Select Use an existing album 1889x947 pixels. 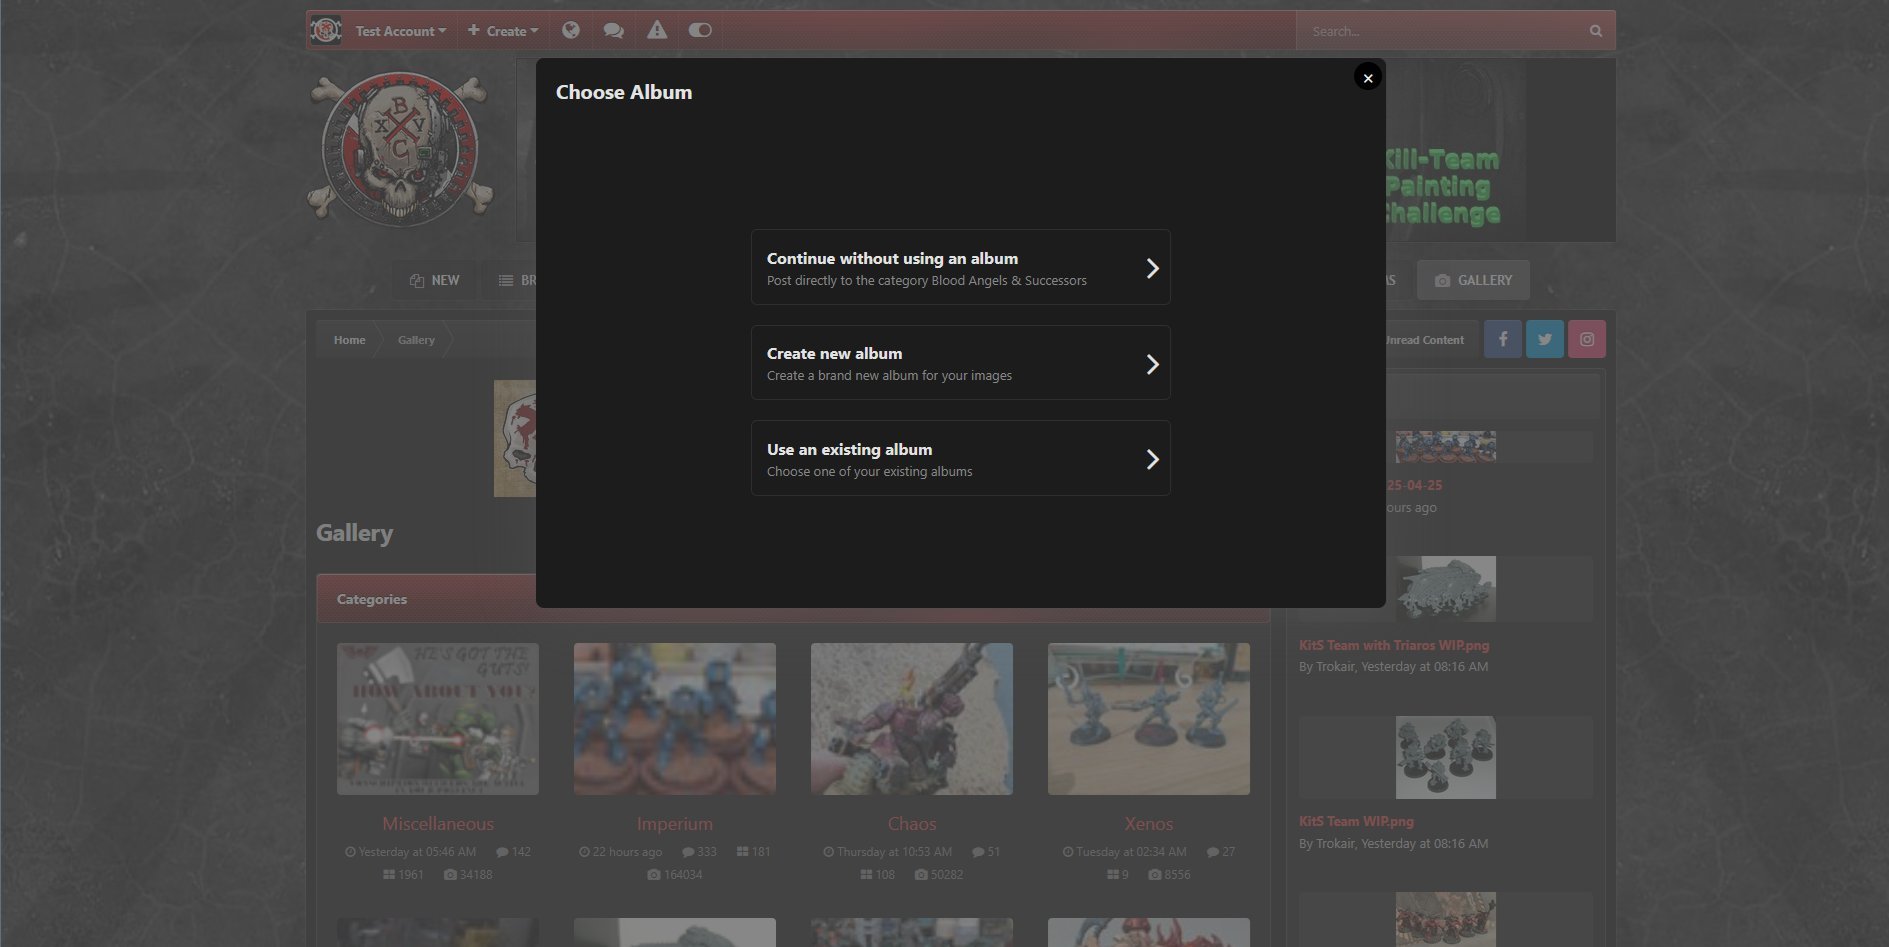click(960, 459)
